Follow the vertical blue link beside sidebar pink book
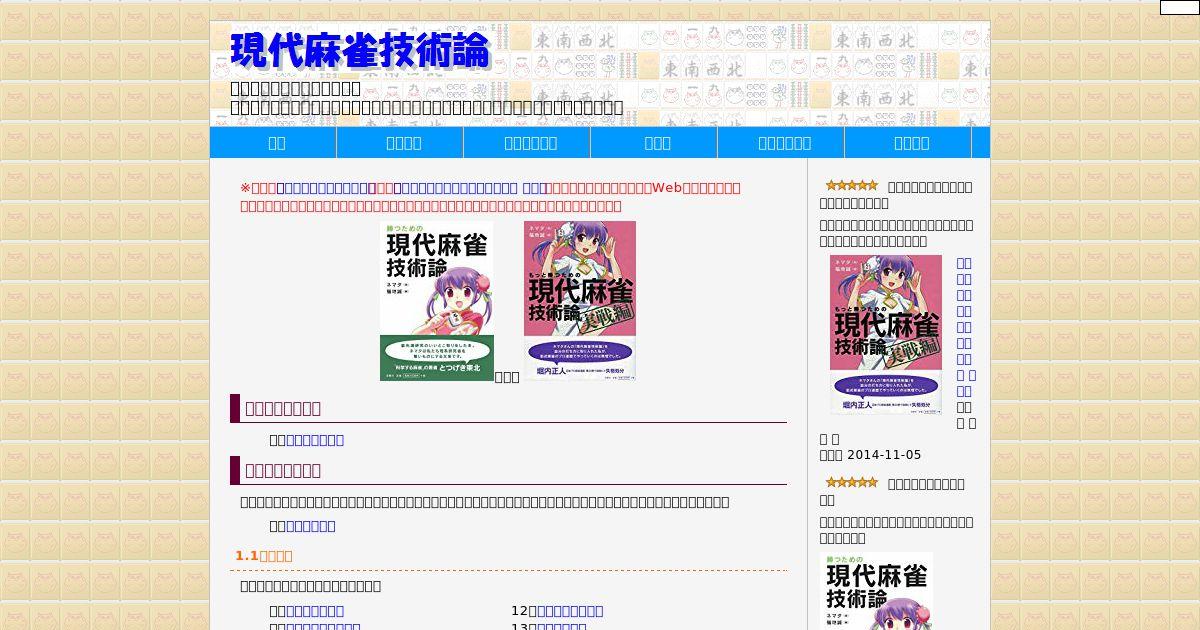Viewport: 1200px width, 630px height. (x=964, y=327)
